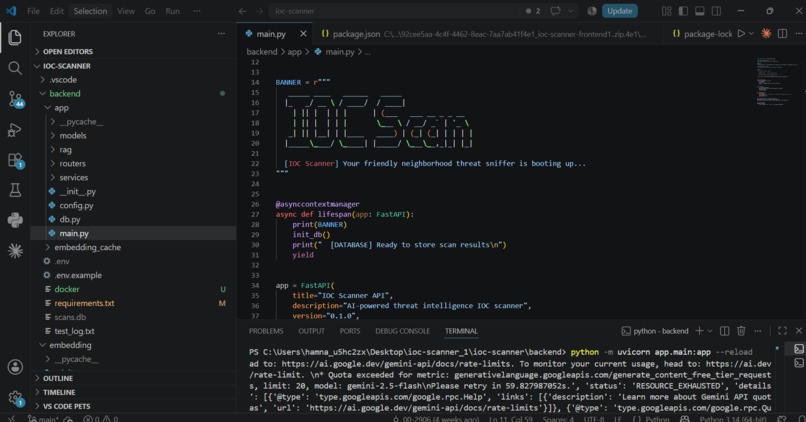Toggle the secondary side bar layout icon
This screenshot has width=806, height=422.
coord(716,11)
